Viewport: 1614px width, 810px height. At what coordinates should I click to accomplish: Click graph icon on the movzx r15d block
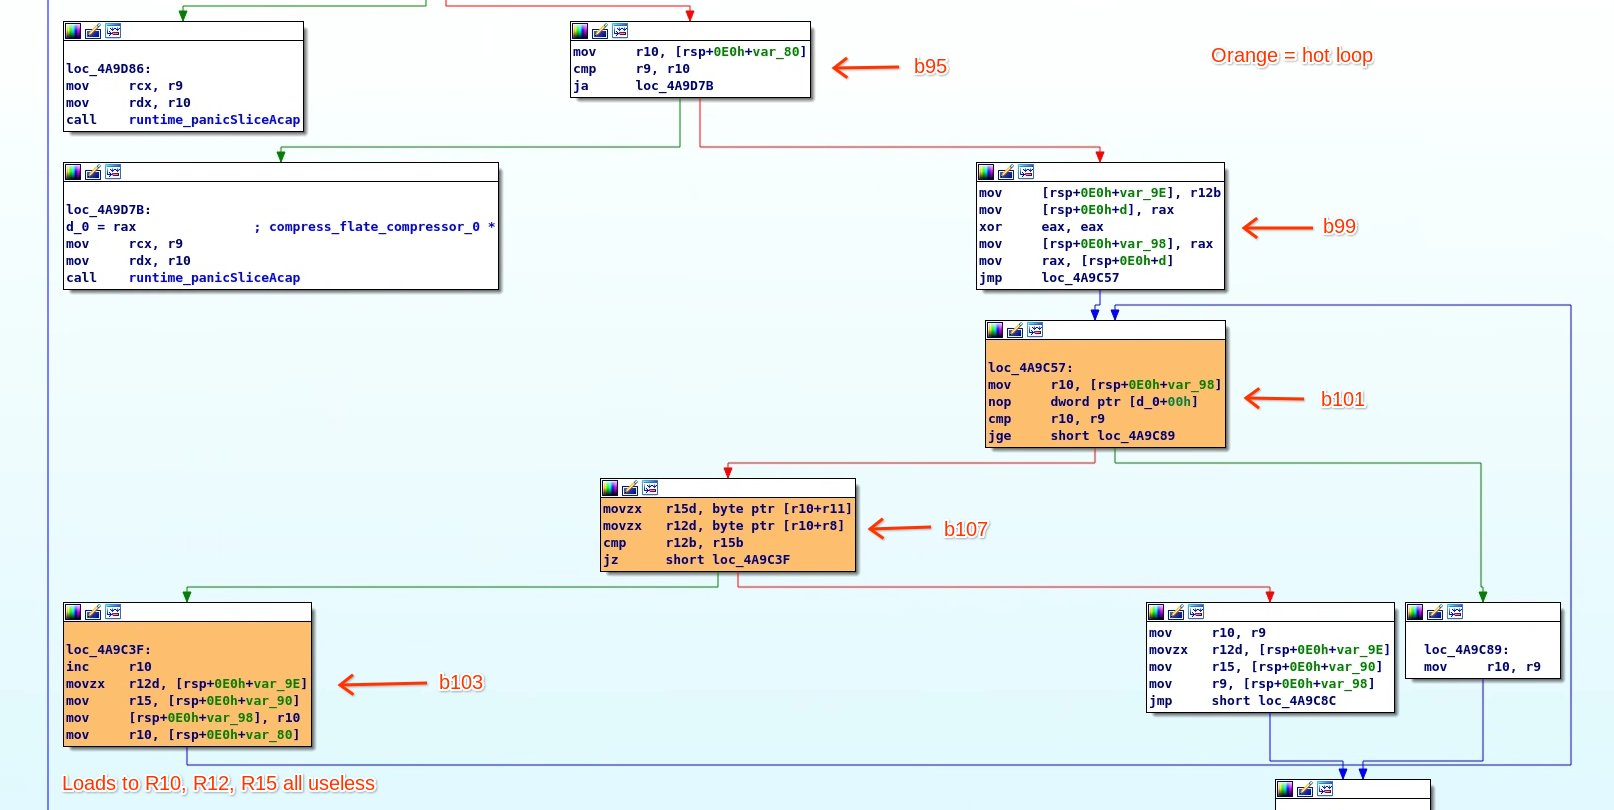(x=650, y=488)
